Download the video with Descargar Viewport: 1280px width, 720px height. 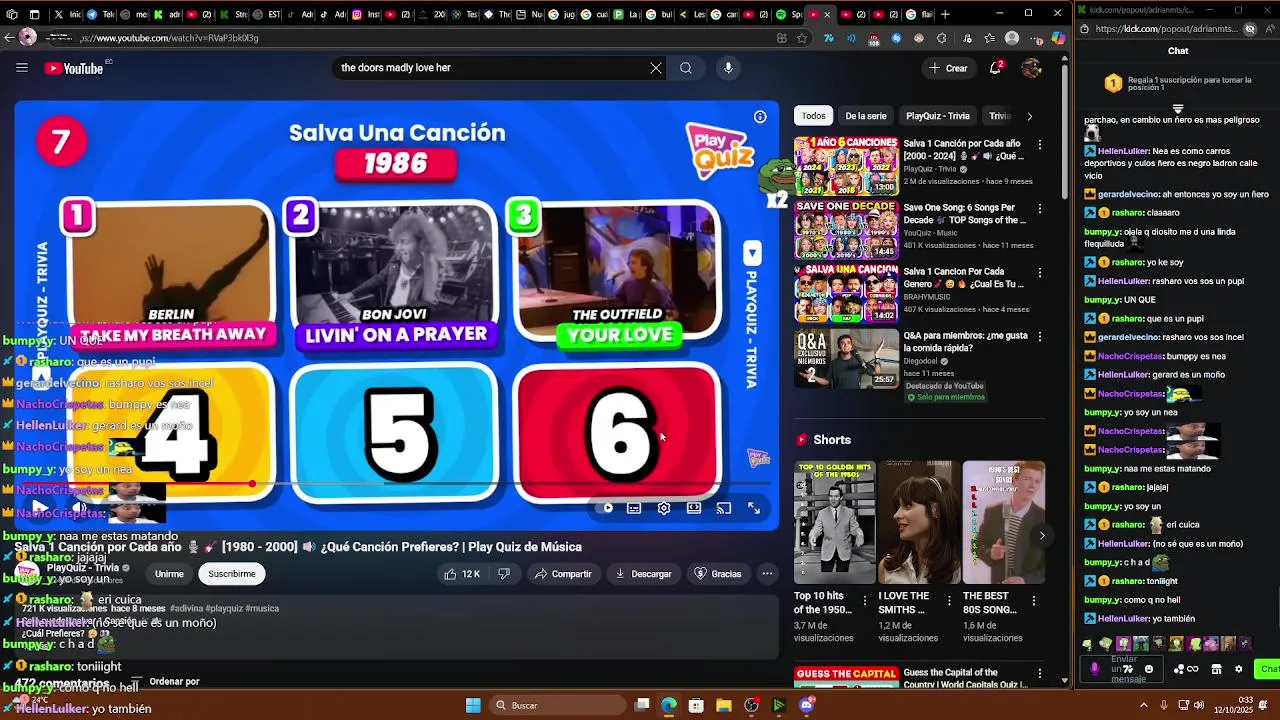pyautogui.click(x=643, y=574)
